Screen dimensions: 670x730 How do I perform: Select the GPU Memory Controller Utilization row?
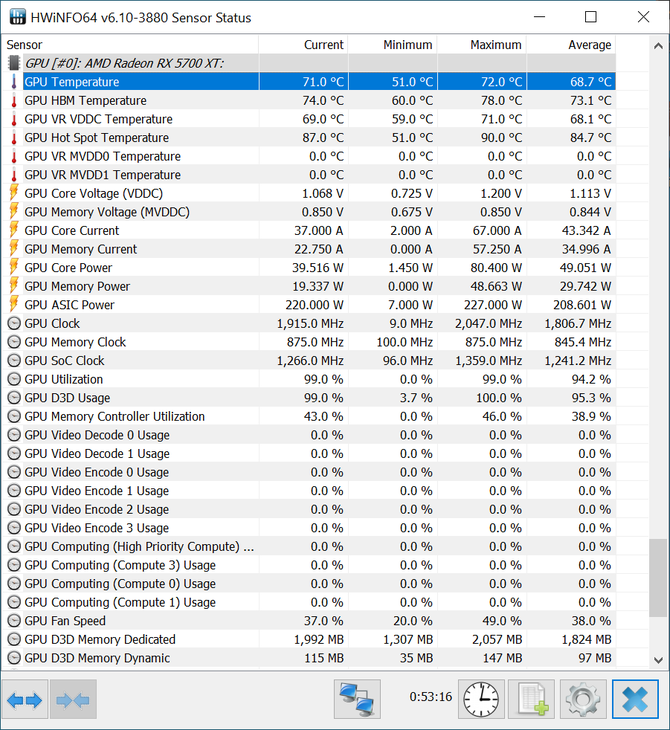[x=309, y=416]
